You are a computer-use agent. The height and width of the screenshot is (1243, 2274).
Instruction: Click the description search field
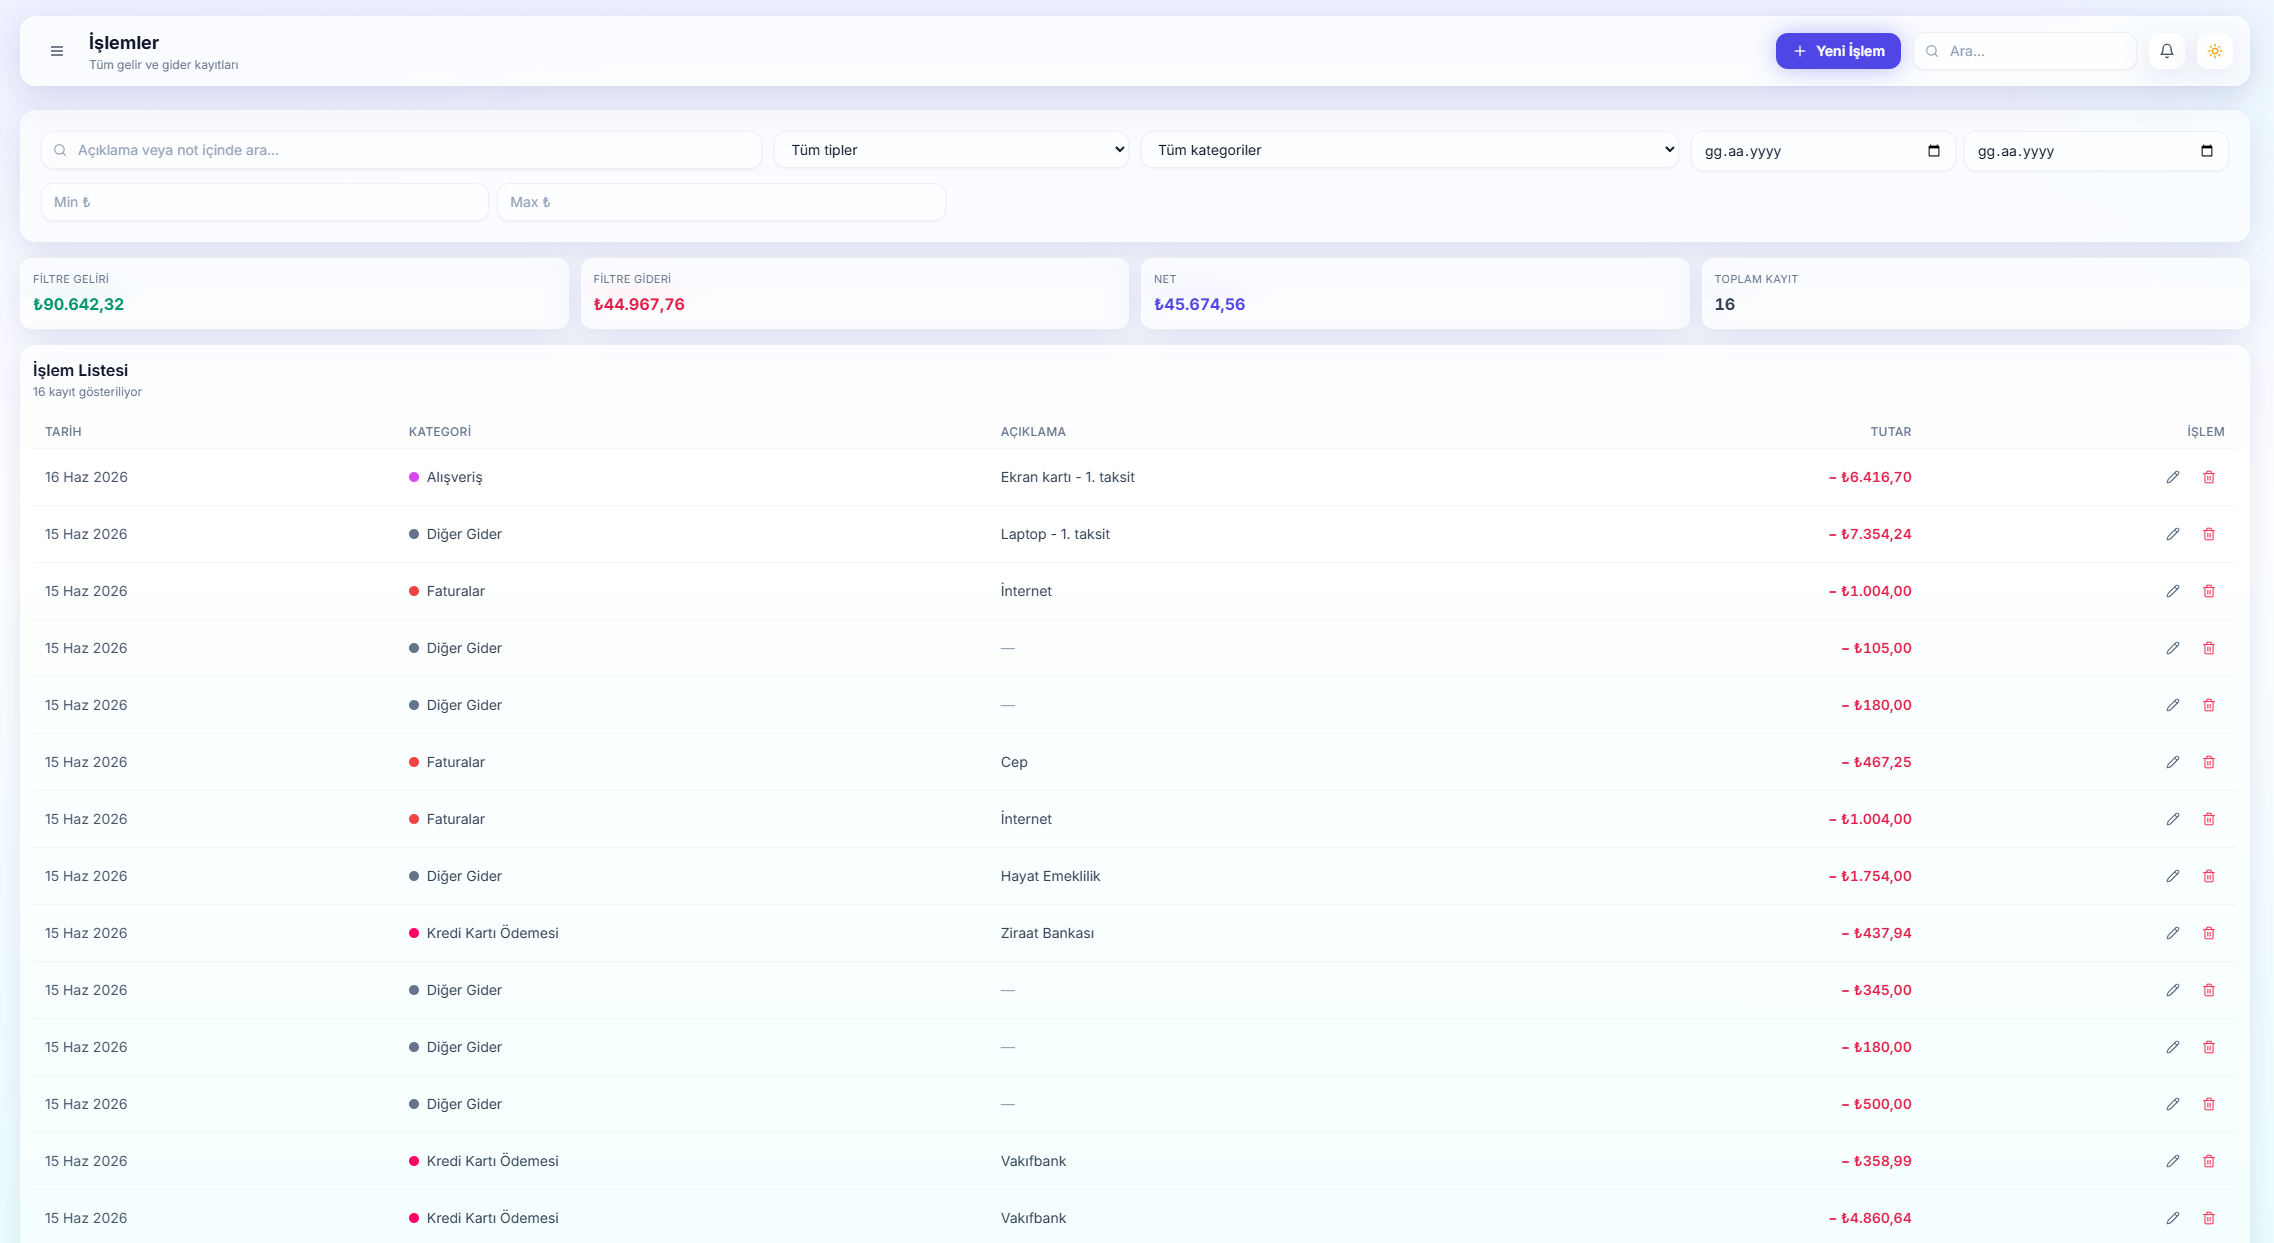coord(401,150)
